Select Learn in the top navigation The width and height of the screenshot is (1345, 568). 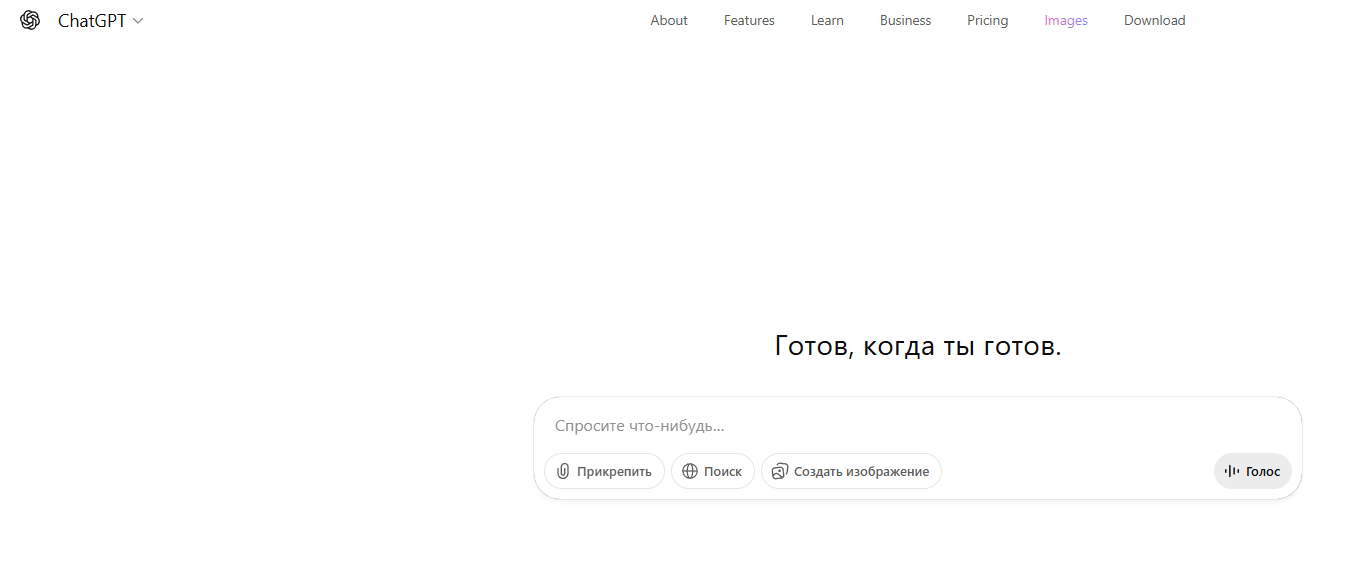click(x=827, y=21)
